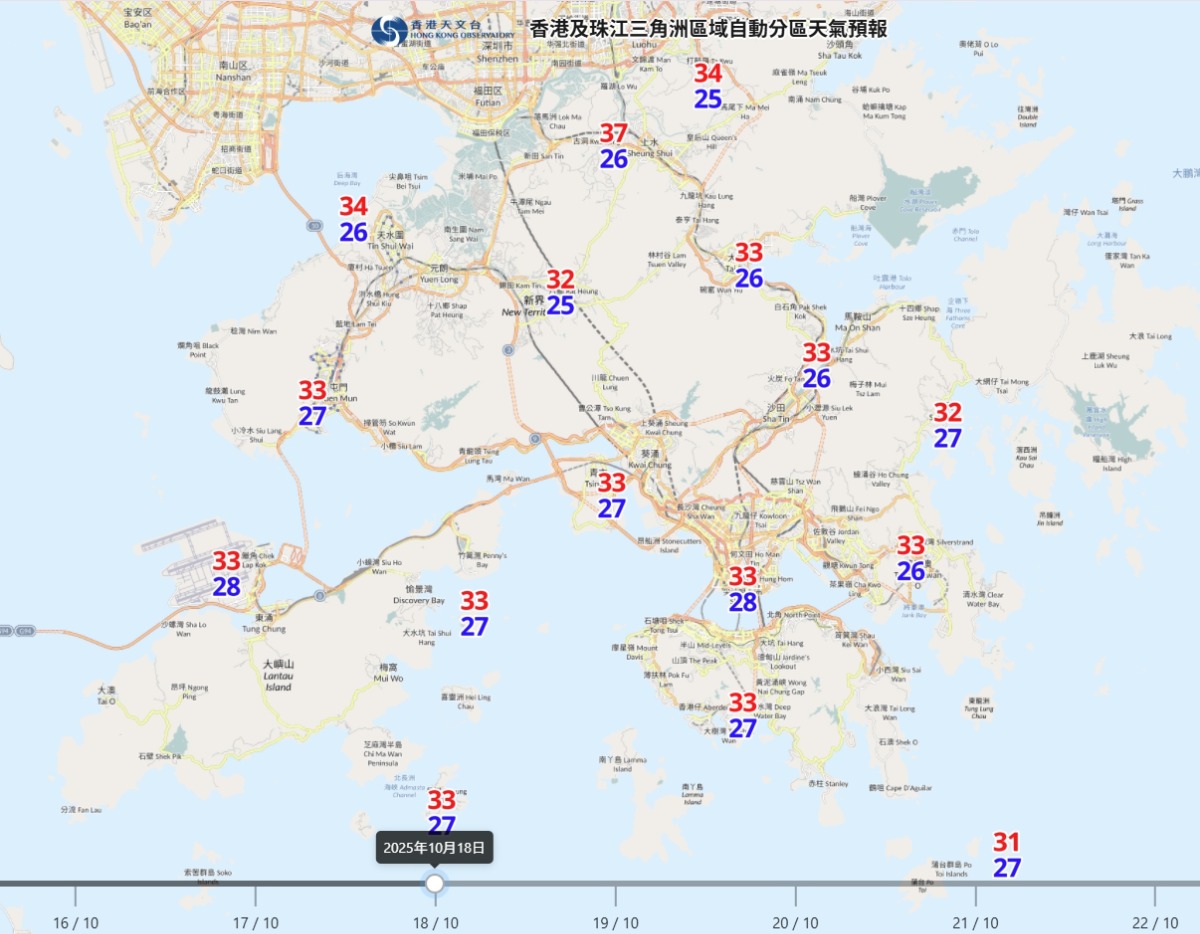
Task: Open the 34/25 marker at the top near Ta Kwu Ling
Action: pos(708,86)
